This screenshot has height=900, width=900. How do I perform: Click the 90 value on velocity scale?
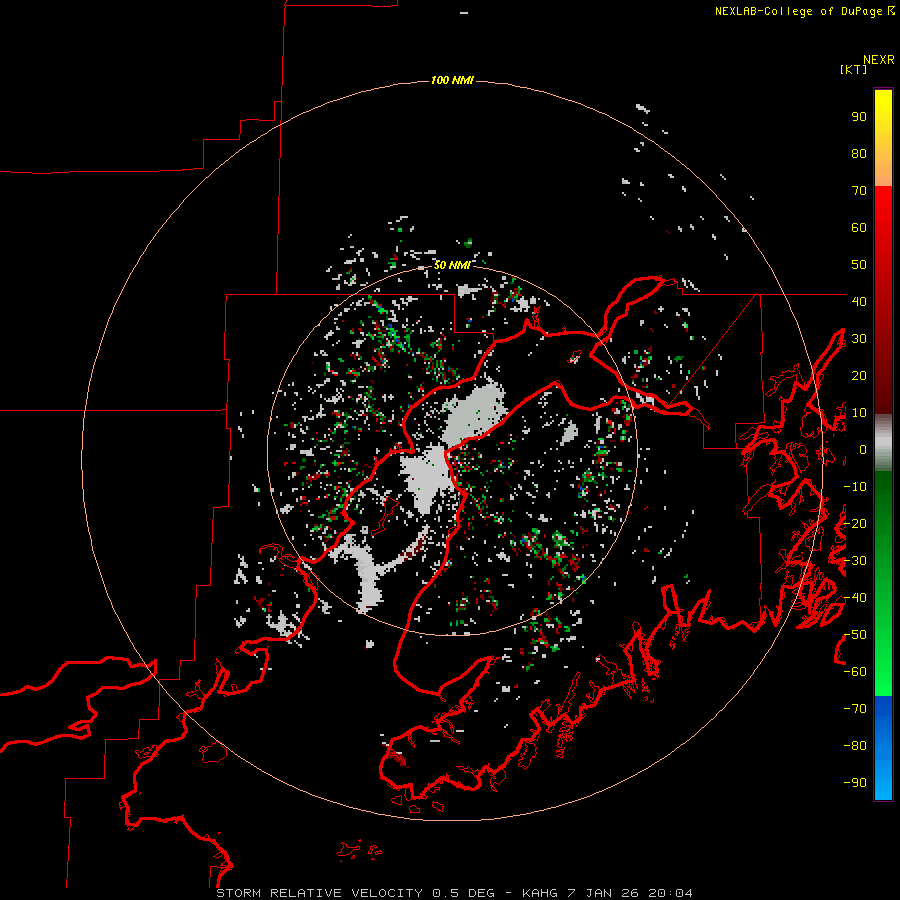tap(859, 117)
